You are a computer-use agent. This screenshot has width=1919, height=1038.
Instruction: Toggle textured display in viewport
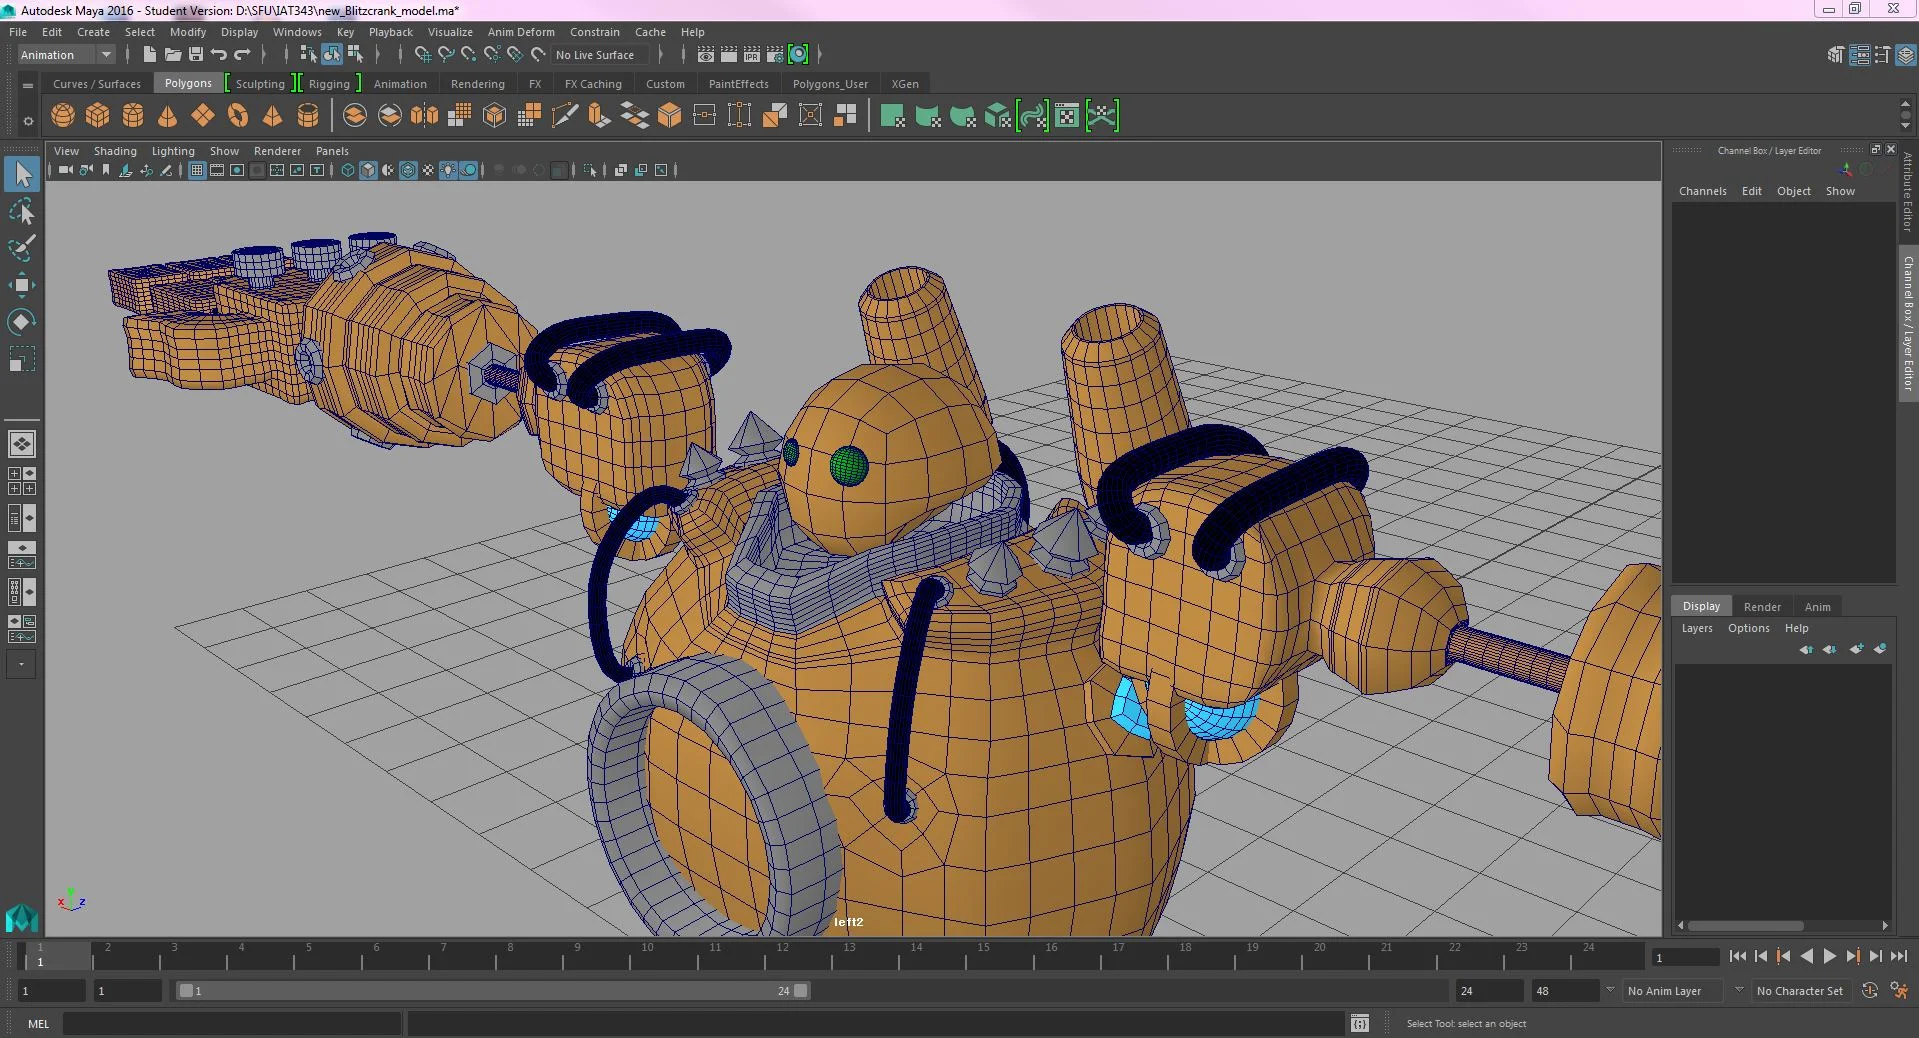428,170
